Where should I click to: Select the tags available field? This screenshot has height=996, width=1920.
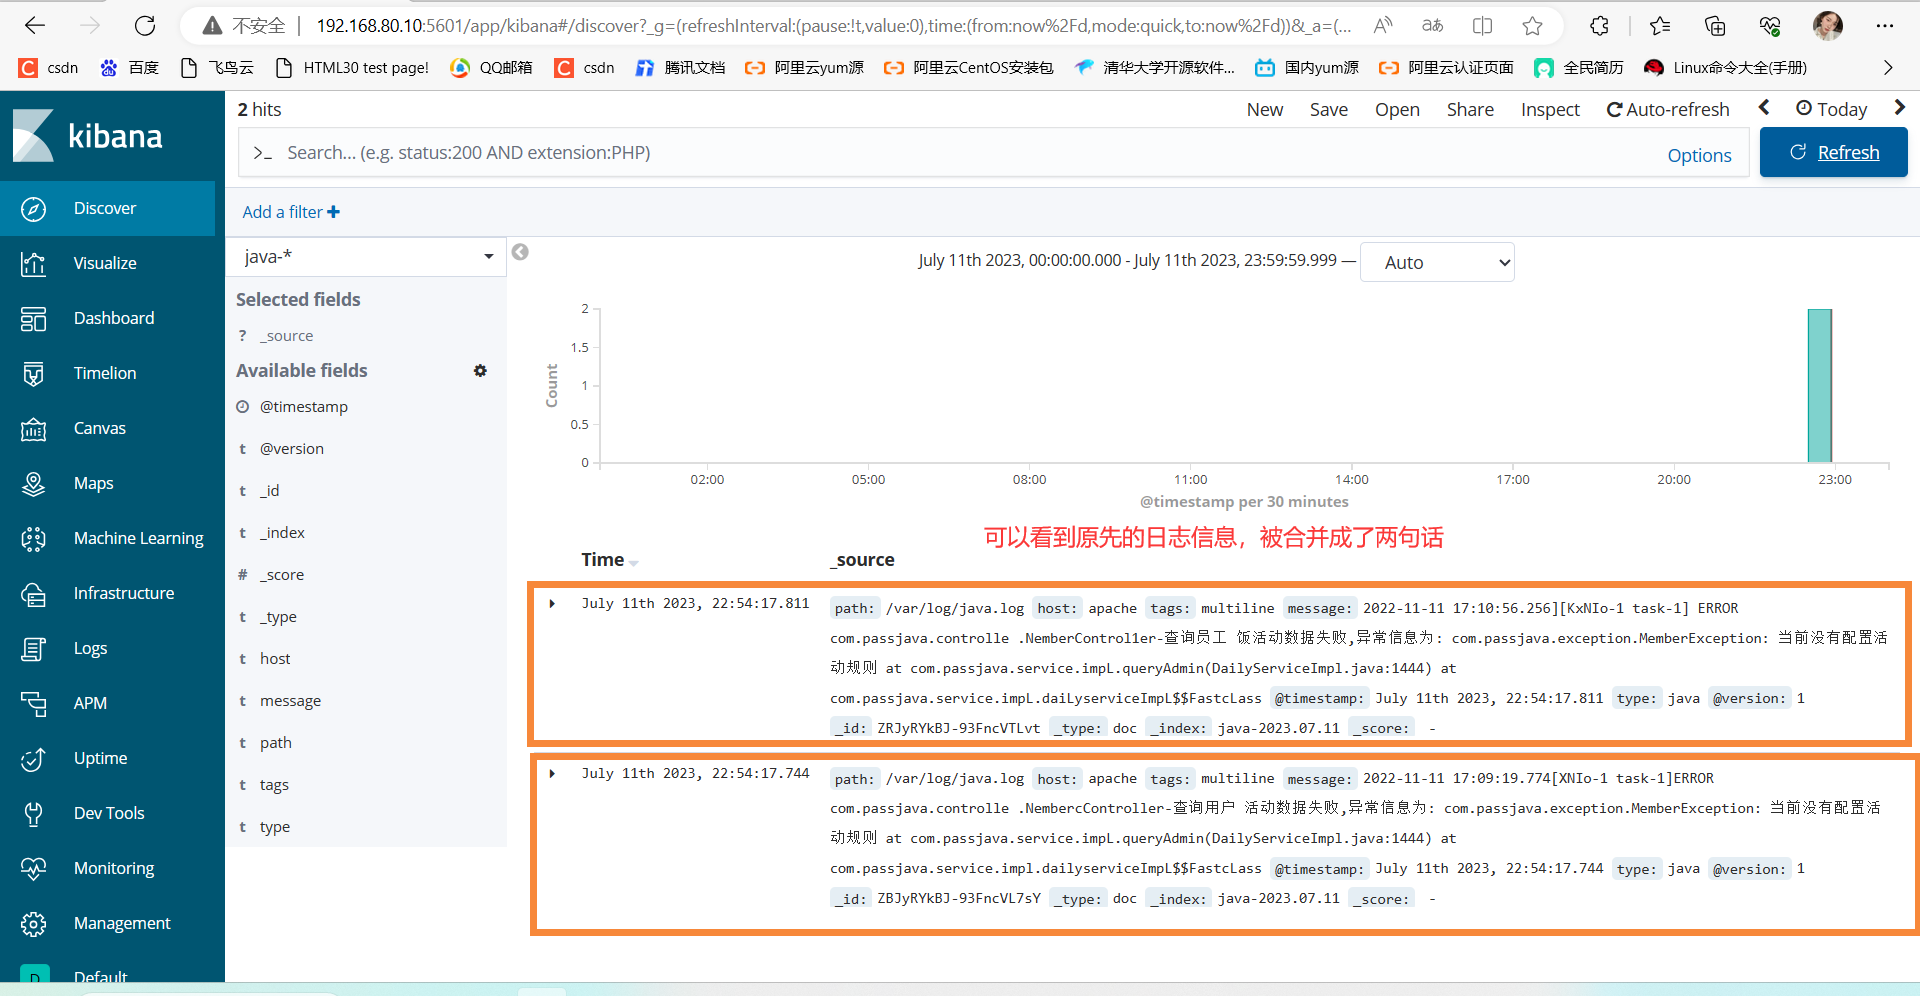tap(274, 785)
